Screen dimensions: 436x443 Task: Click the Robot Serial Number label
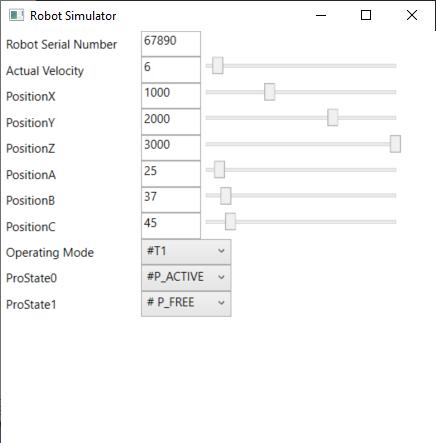[x=61, y=45]
